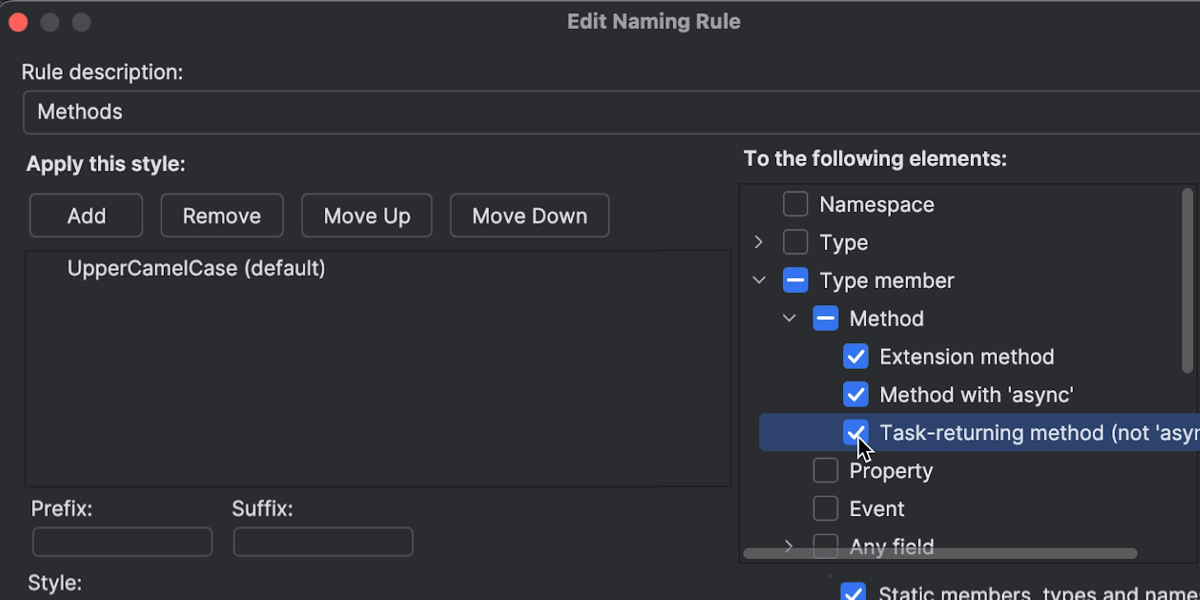Image resolution: width=1200 pixels, height=600 pixels.
Task: Collapse the Type member tree node
Action: pos(759,281)
